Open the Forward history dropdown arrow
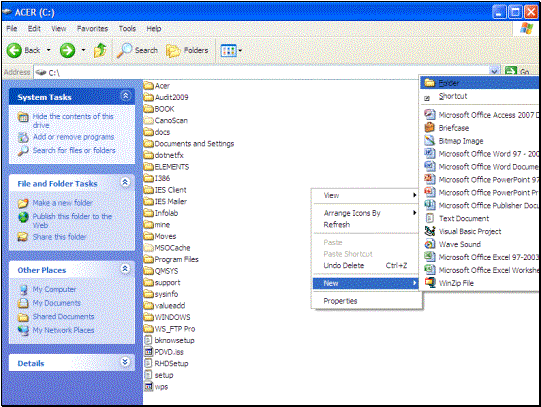Screen dimensions: 541x407 click(83, 50)
